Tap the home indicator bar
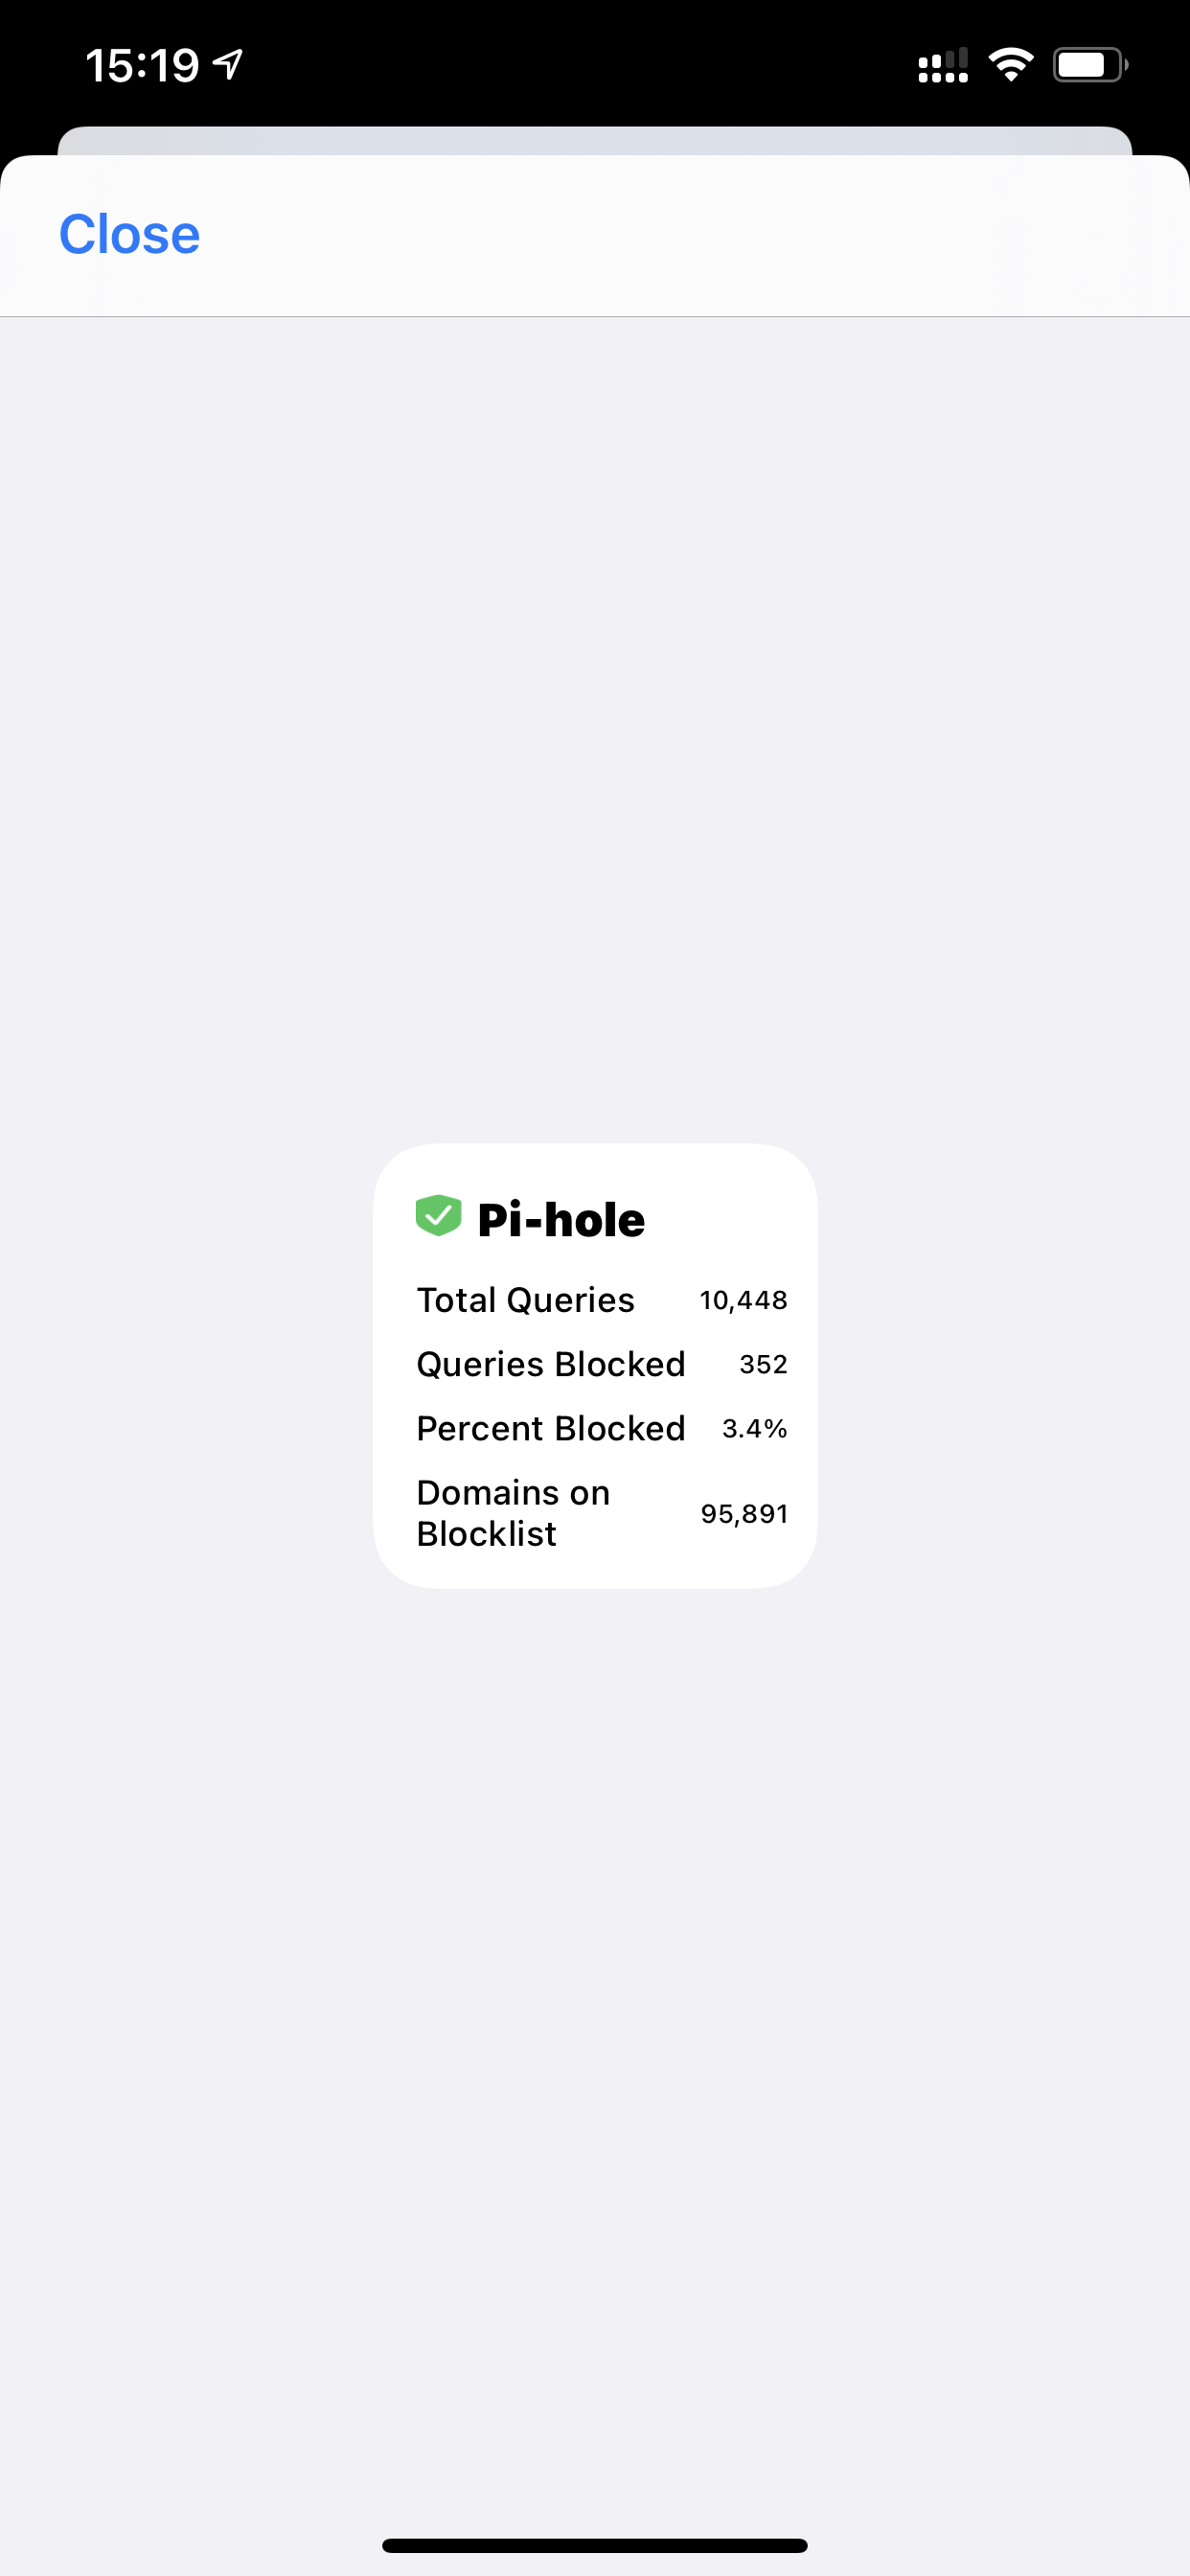Screen dimensions: 1190x2576 [x=594, y=2545]
